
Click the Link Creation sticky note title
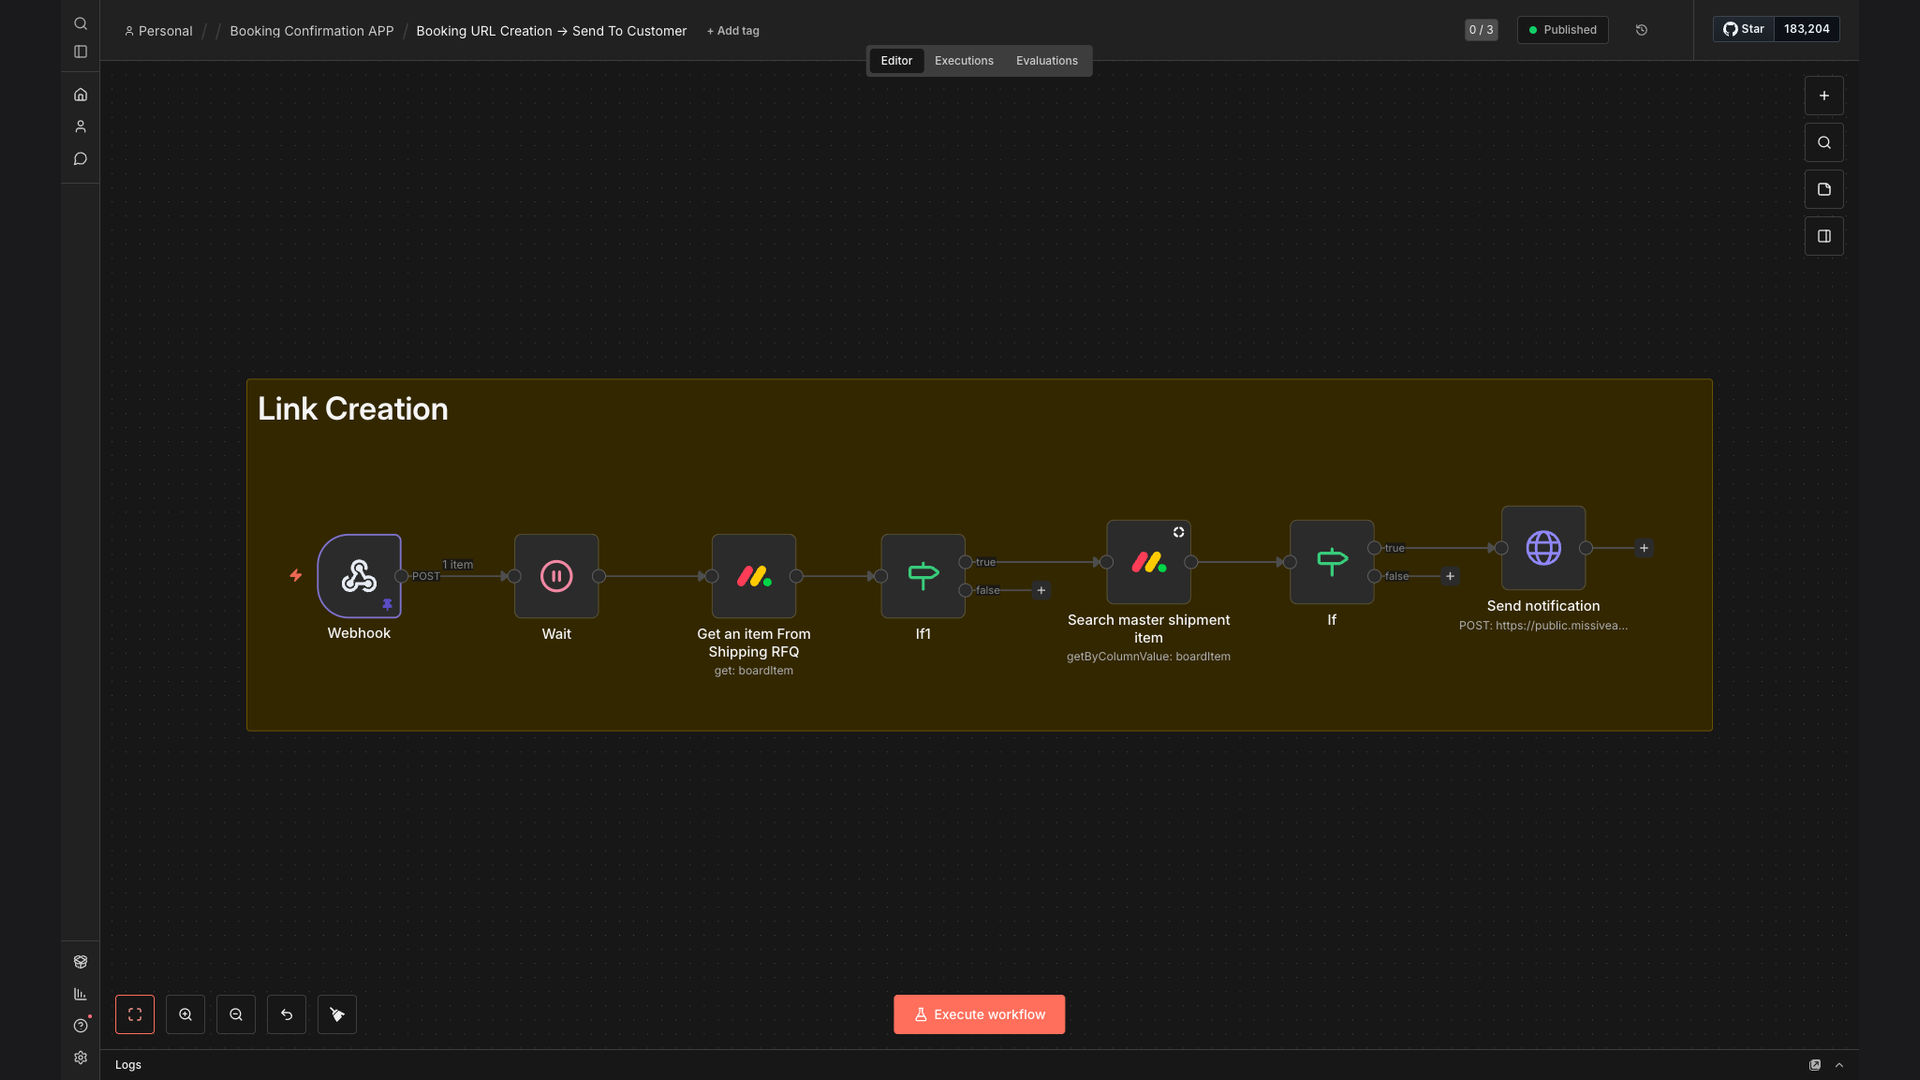[x=353, y=409]
